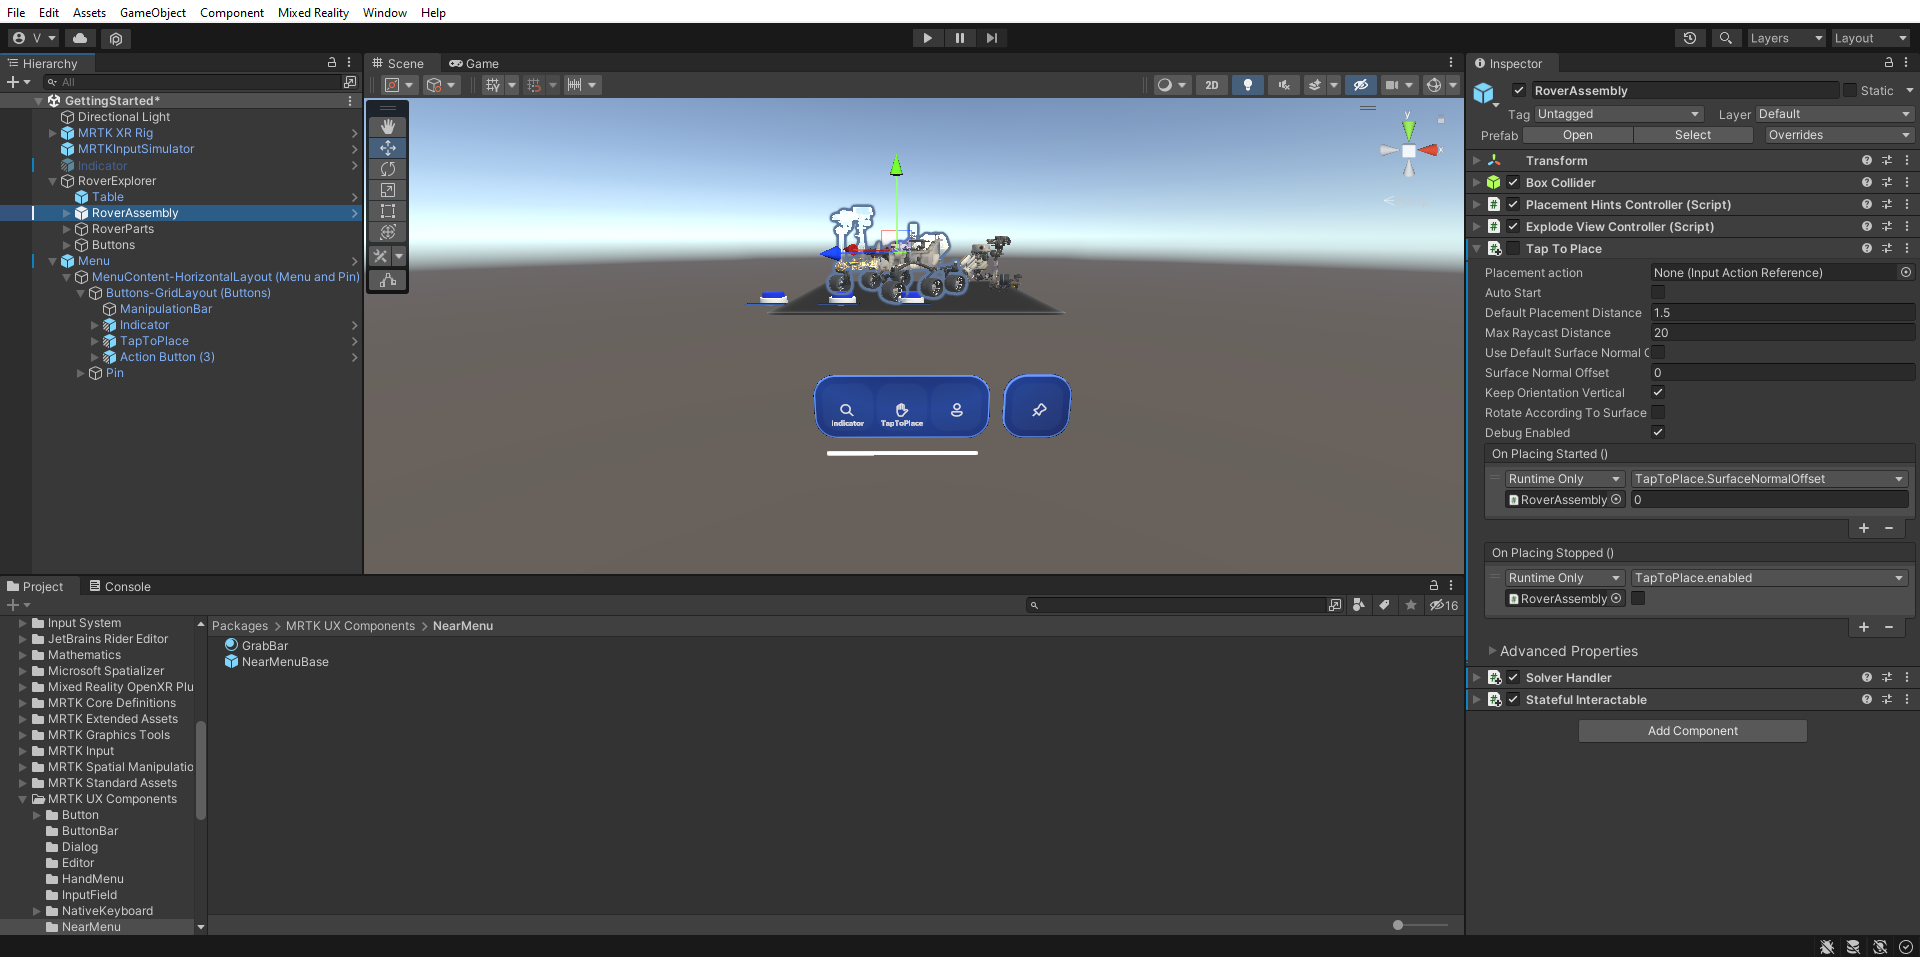
Task: Open the Mixed Reality menu
Action: coord(313,12)
